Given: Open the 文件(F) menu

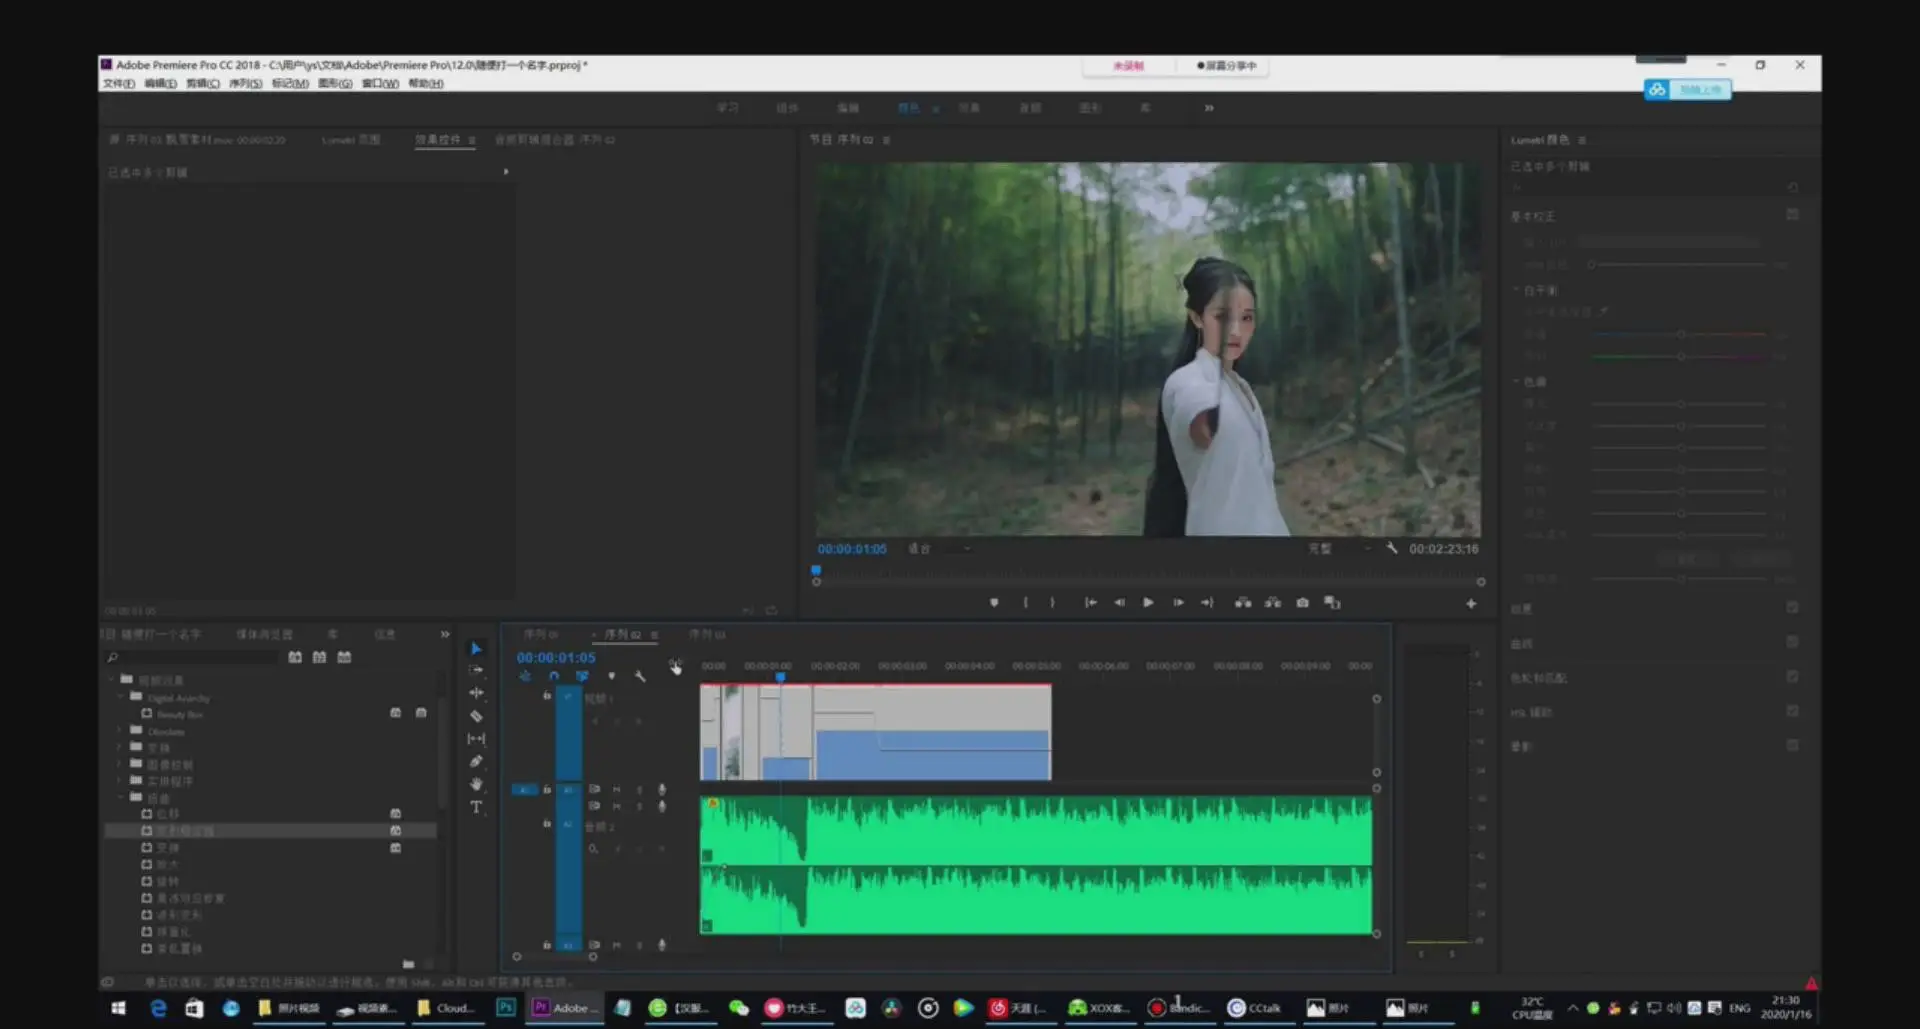Looking at the screenshot, I should 119,84.
